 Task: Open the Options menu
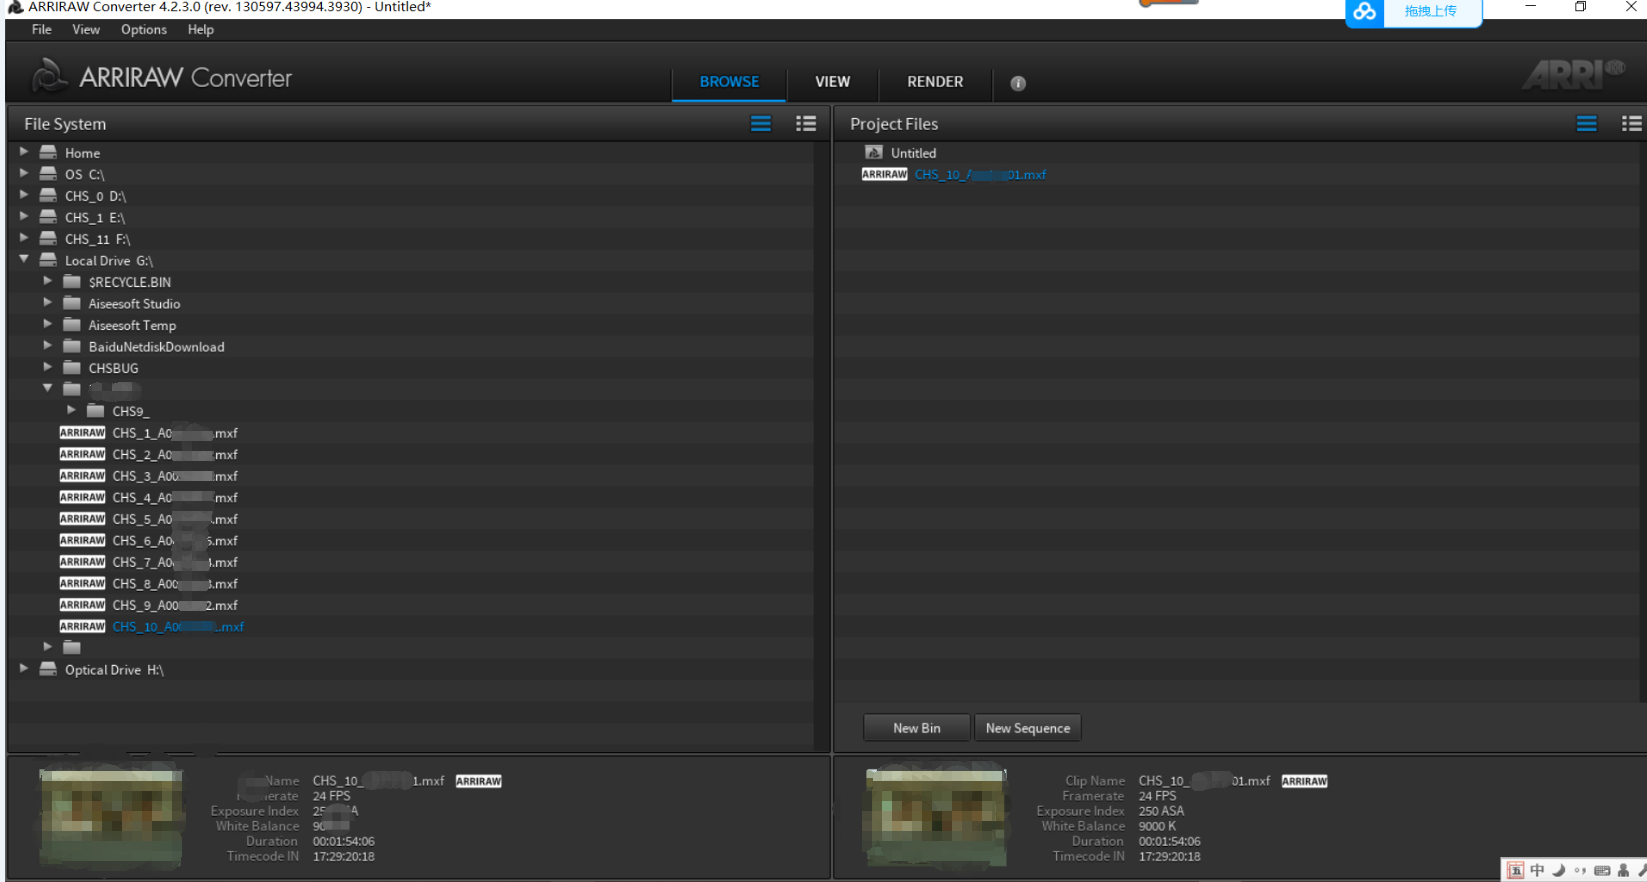tap(144, 30)
